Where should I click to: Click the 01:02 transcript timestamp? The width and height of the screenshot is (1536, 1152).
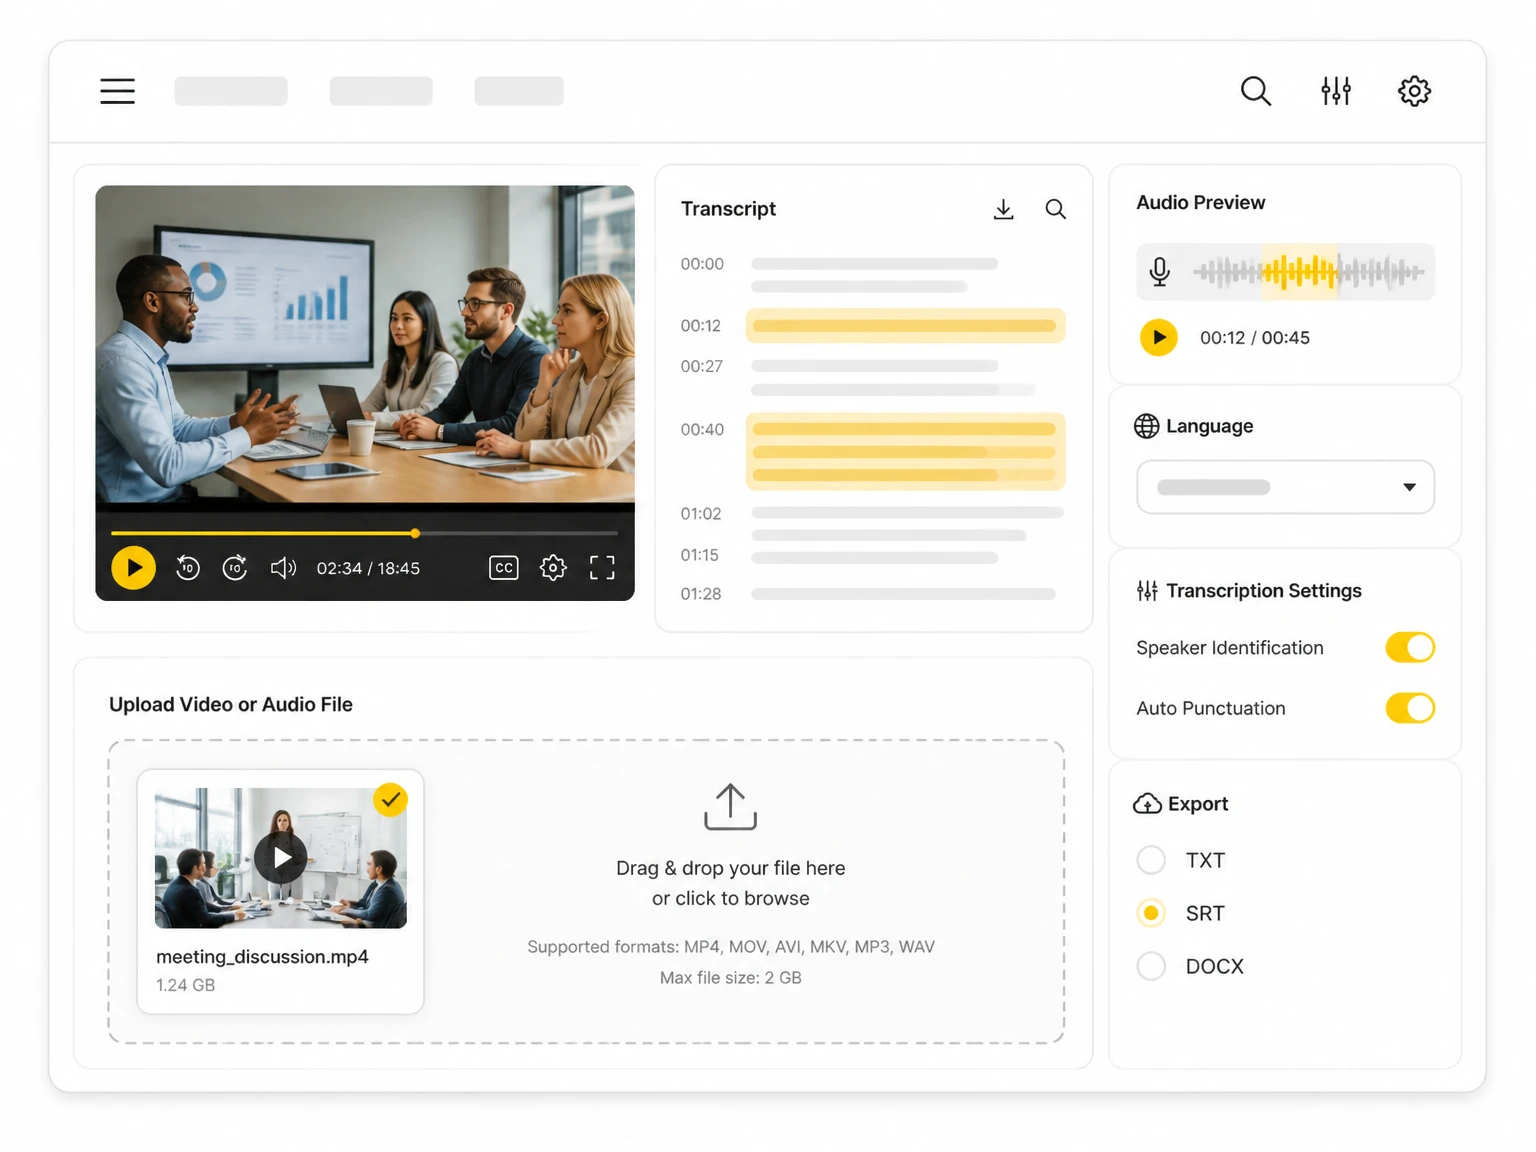701,514
